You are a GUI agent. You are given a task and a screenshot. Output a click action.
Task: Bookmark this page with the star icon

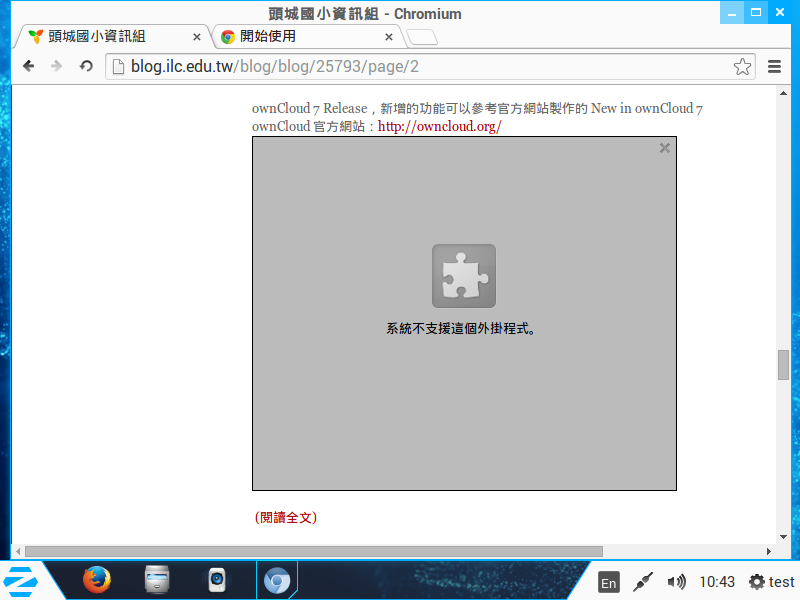(x=742, y=66)
